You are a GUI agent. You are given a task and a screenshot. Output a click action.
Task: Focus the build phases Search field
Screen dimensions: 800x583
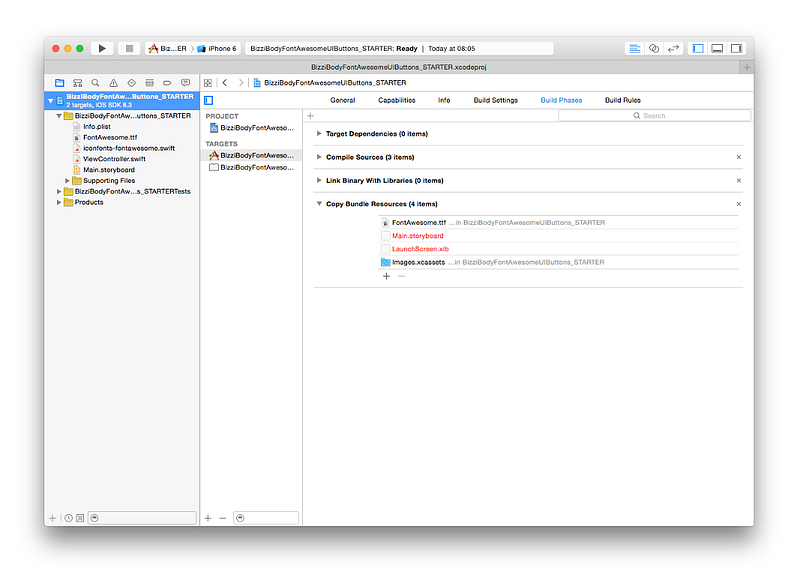pyautogui.click(x=655, y=116)
